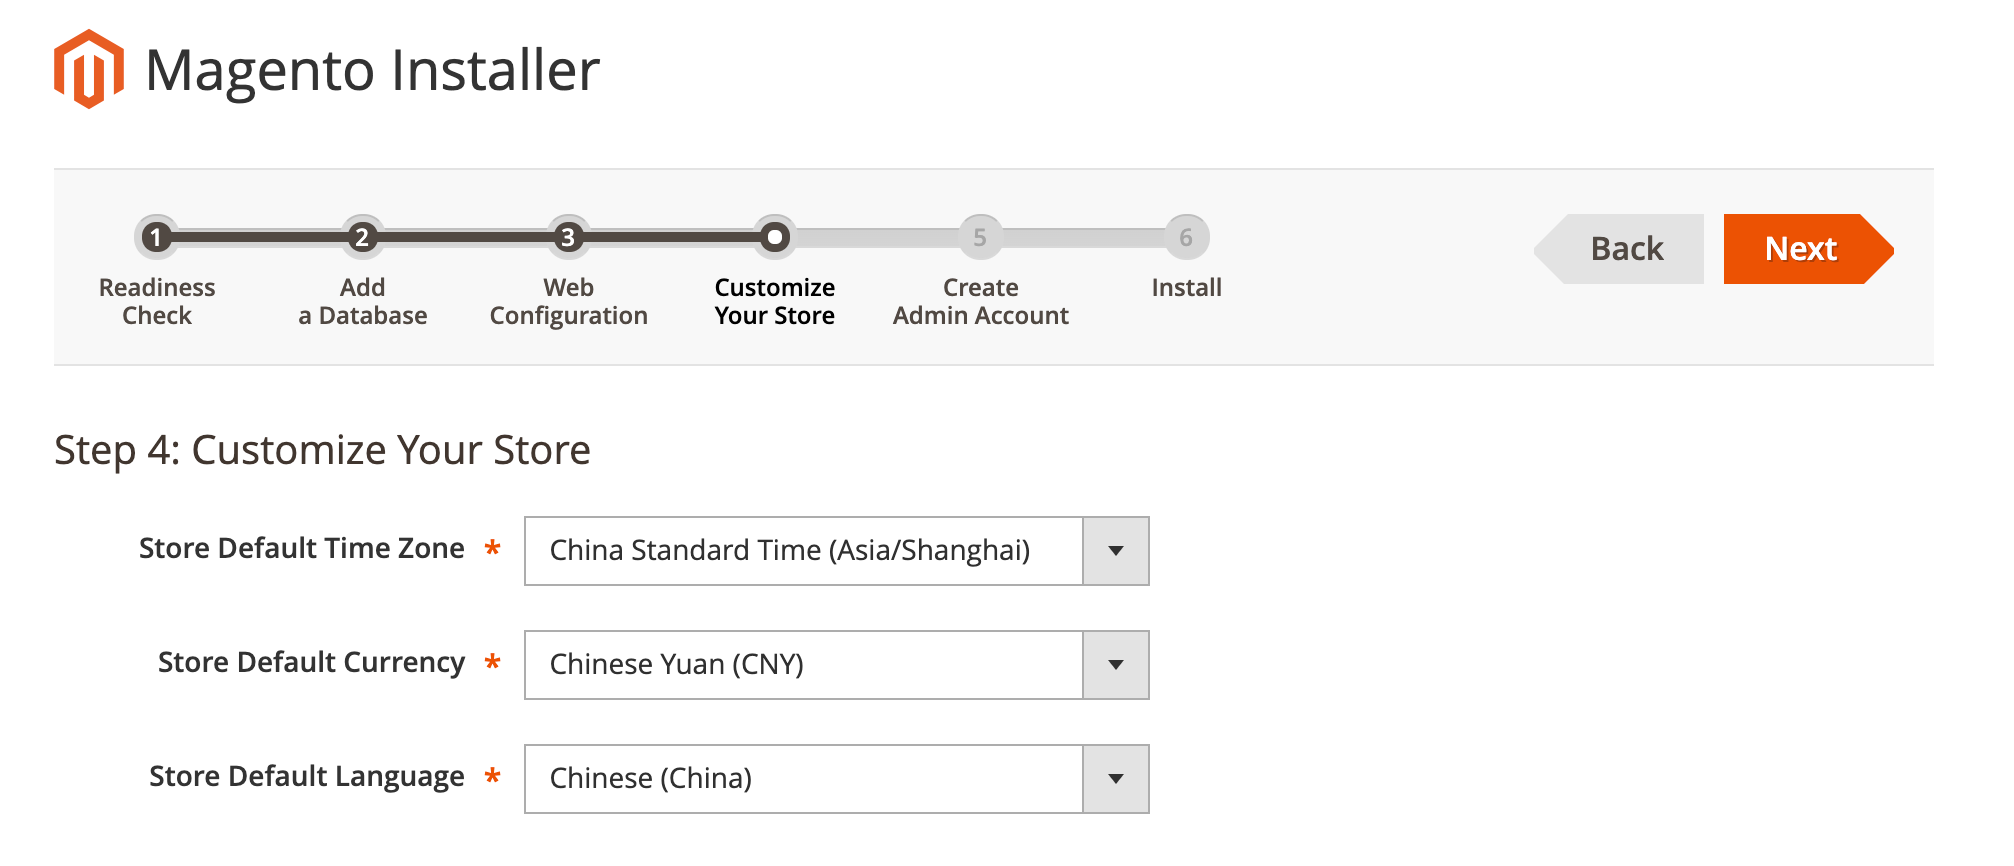The image size is (2014, 866).
Task: Click step 2 circle in progress bar
Action: coord(362,237)
